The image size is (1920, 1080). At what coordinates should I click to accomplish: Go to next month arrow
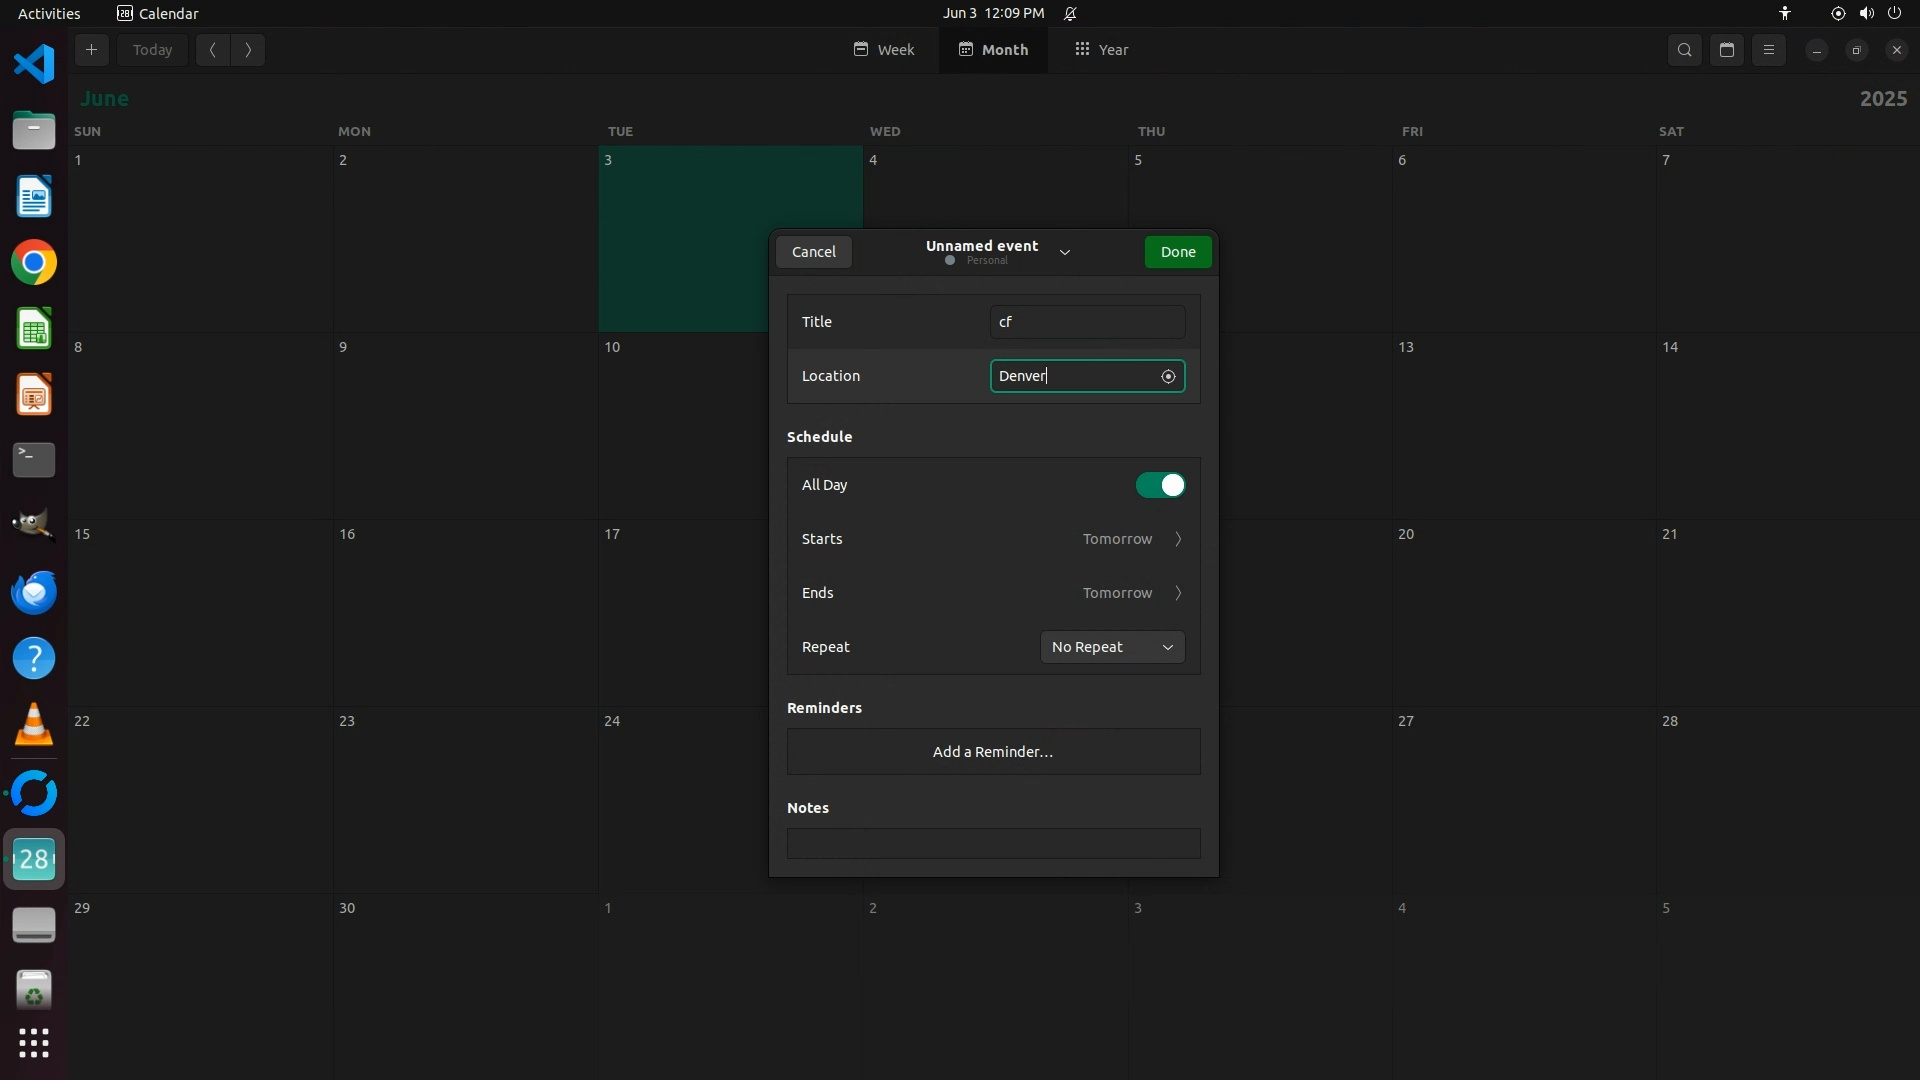point(248,50)
